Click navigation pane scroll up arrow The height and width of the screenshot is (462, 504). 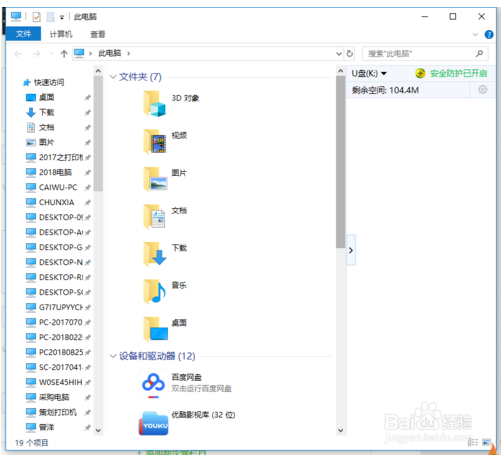(98, 71)
